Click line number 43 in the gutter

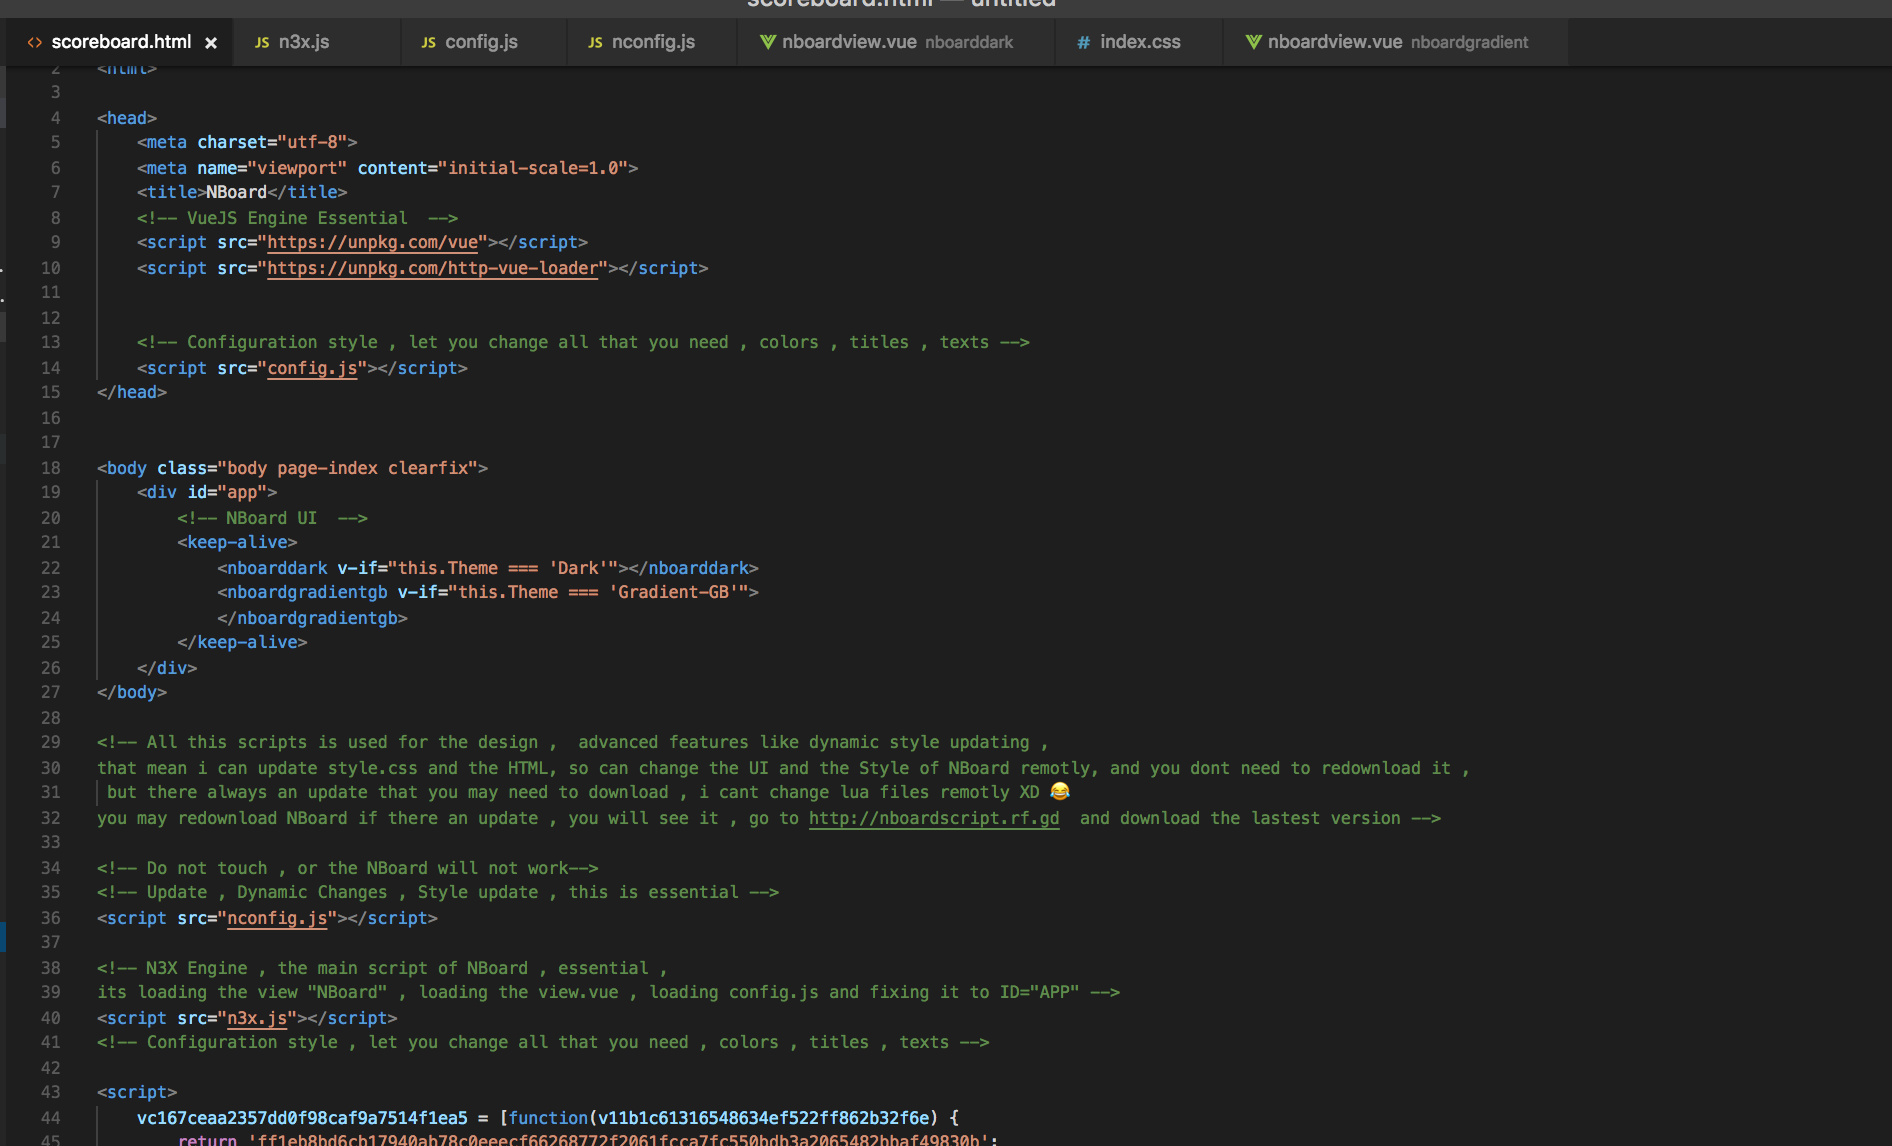tap(51, 1092)
